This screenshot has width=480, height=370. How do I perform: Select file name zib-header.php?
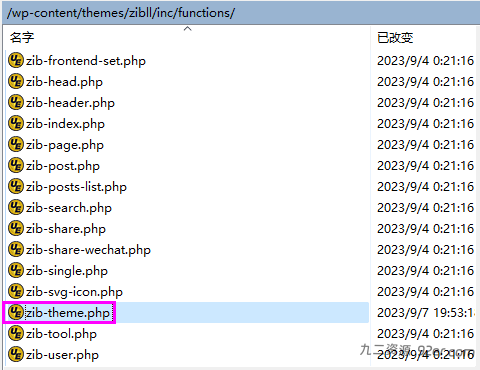click(70, 103)
